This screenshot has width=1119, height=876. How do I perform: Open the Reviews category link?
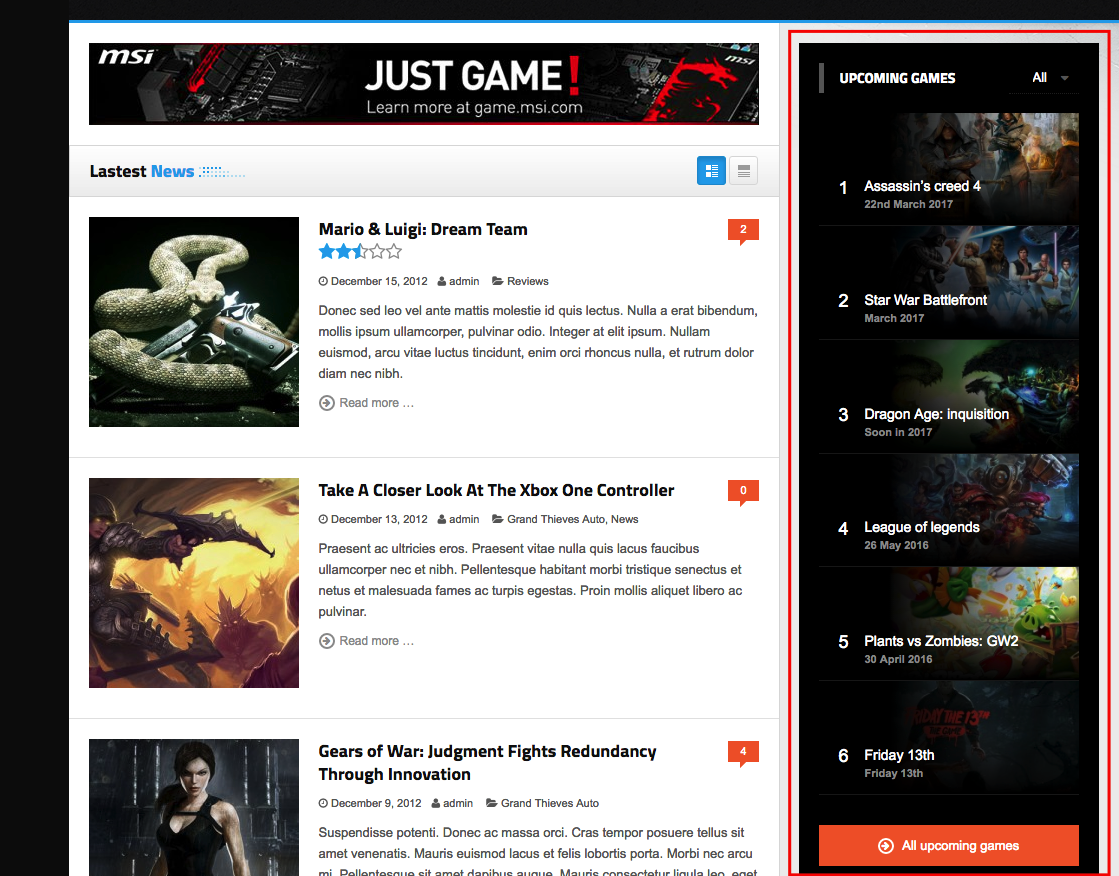527,281
